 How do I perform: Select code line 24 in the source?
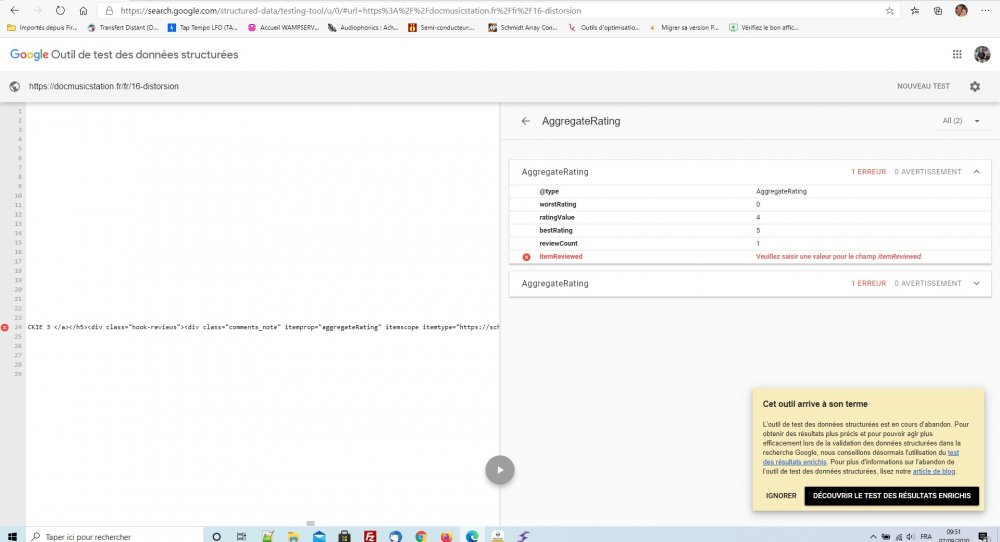[x=263, y=327]
